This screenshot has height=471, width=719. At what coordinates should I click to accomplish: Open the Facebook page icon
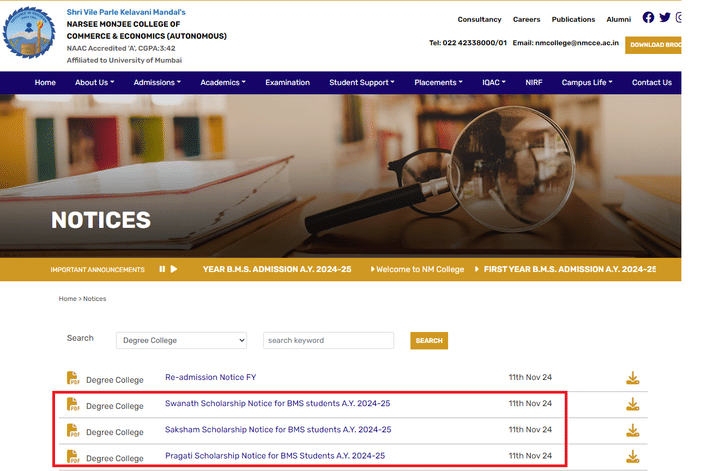[648, 17]
